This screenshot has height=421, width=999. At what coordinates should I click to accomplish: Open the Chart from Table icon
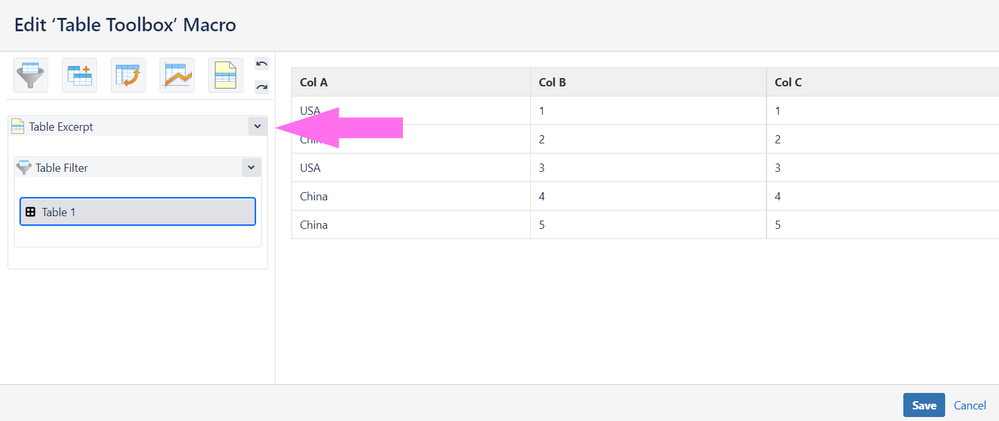coord(177,76)
